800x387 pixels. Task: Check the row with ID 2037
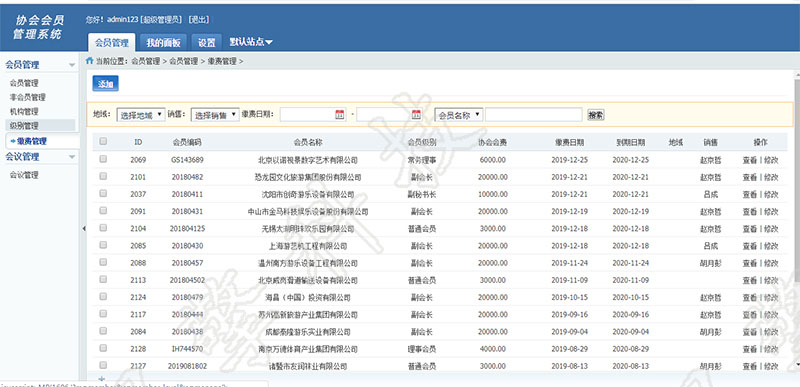pyautogui.click(x=103, y=193)
